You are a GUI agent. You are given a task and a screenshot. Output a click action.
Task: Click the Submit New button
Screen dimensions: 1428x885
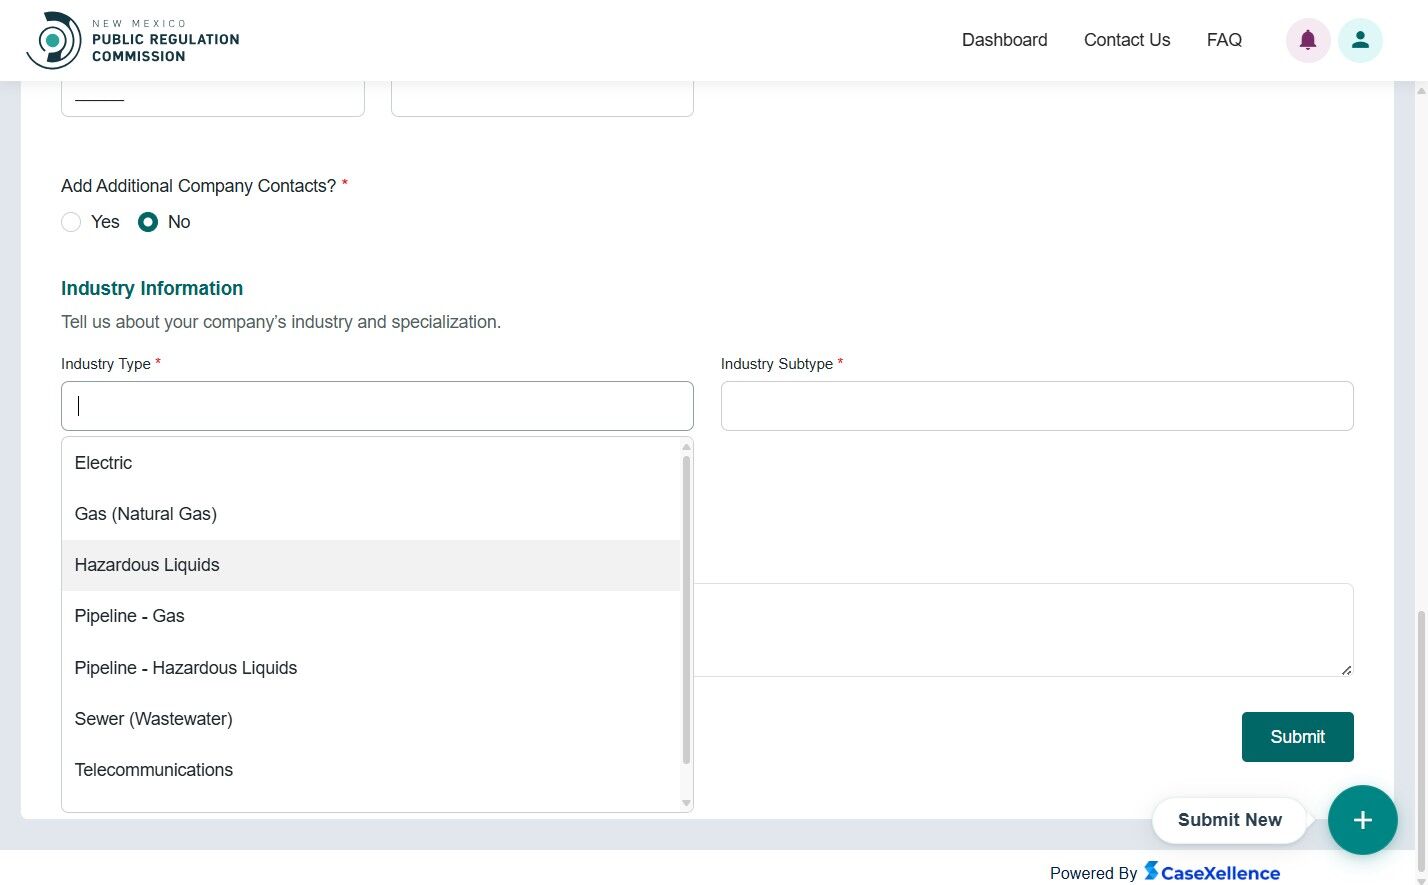[1229, 820]
